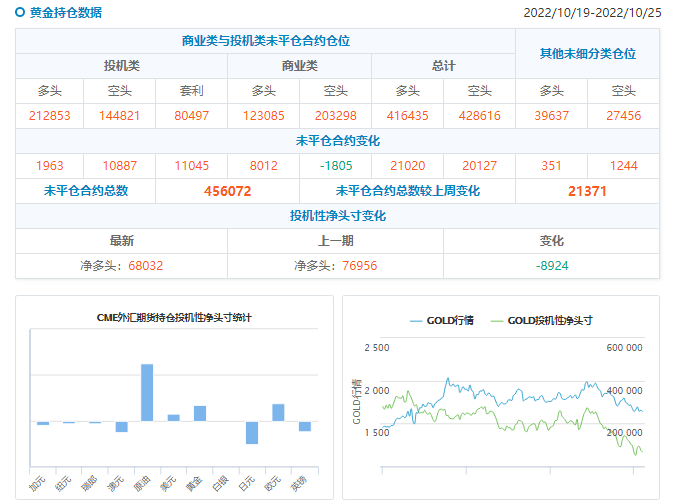Click the weekly change value 21371
Image resolution: width=677 pixels, height=502 pixels.
pyautogui.click(x=587, y=191)
